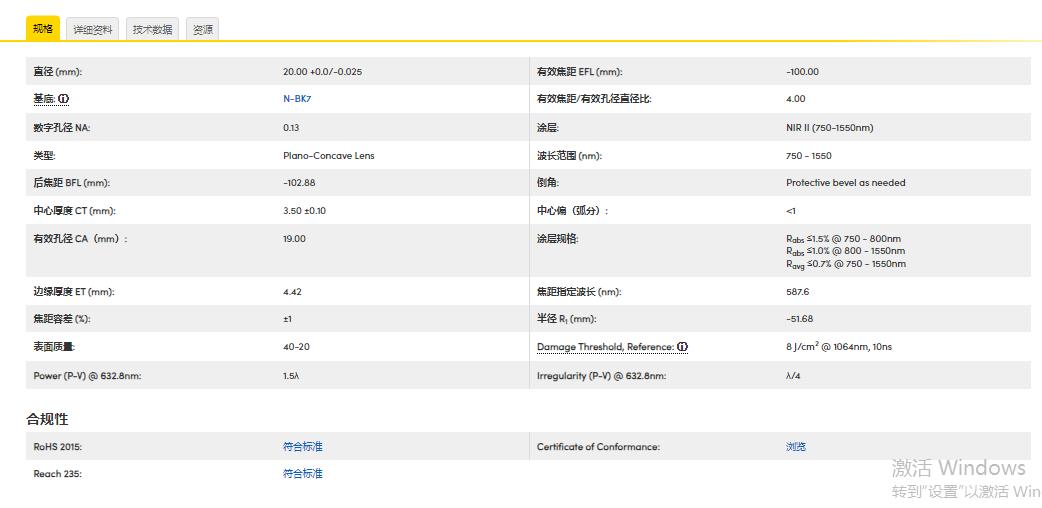Select diameter value 20.00 +0.0/-0.025
This screenshot has width=1042, height=508.
click(322, 72)
